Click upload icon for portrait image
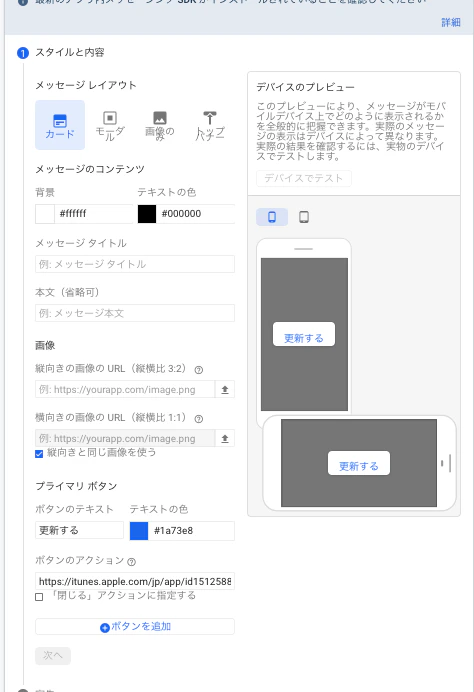 click(225, 389)
